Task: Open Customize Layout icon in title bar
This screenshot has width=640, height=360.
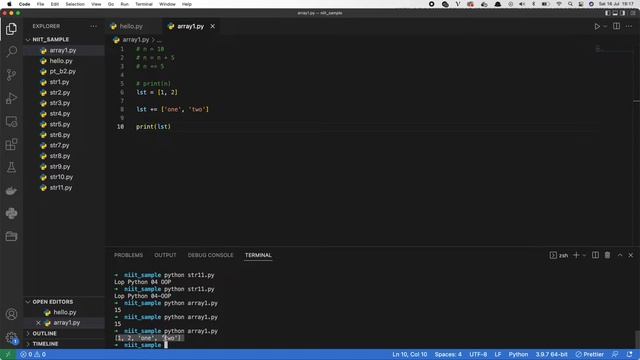Action: click(632, 13)
